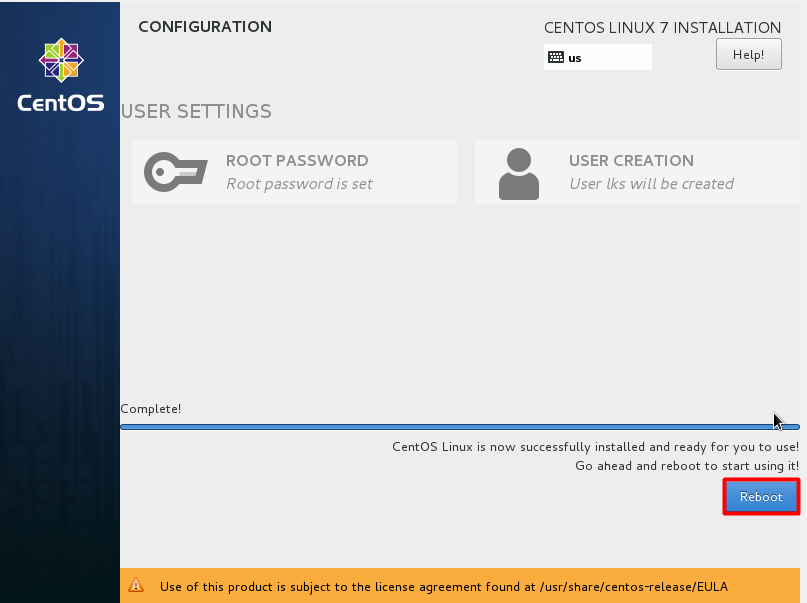Click the Reboot button
The image size is (807, 603).
pyautogui.click(x=761, y=497)
